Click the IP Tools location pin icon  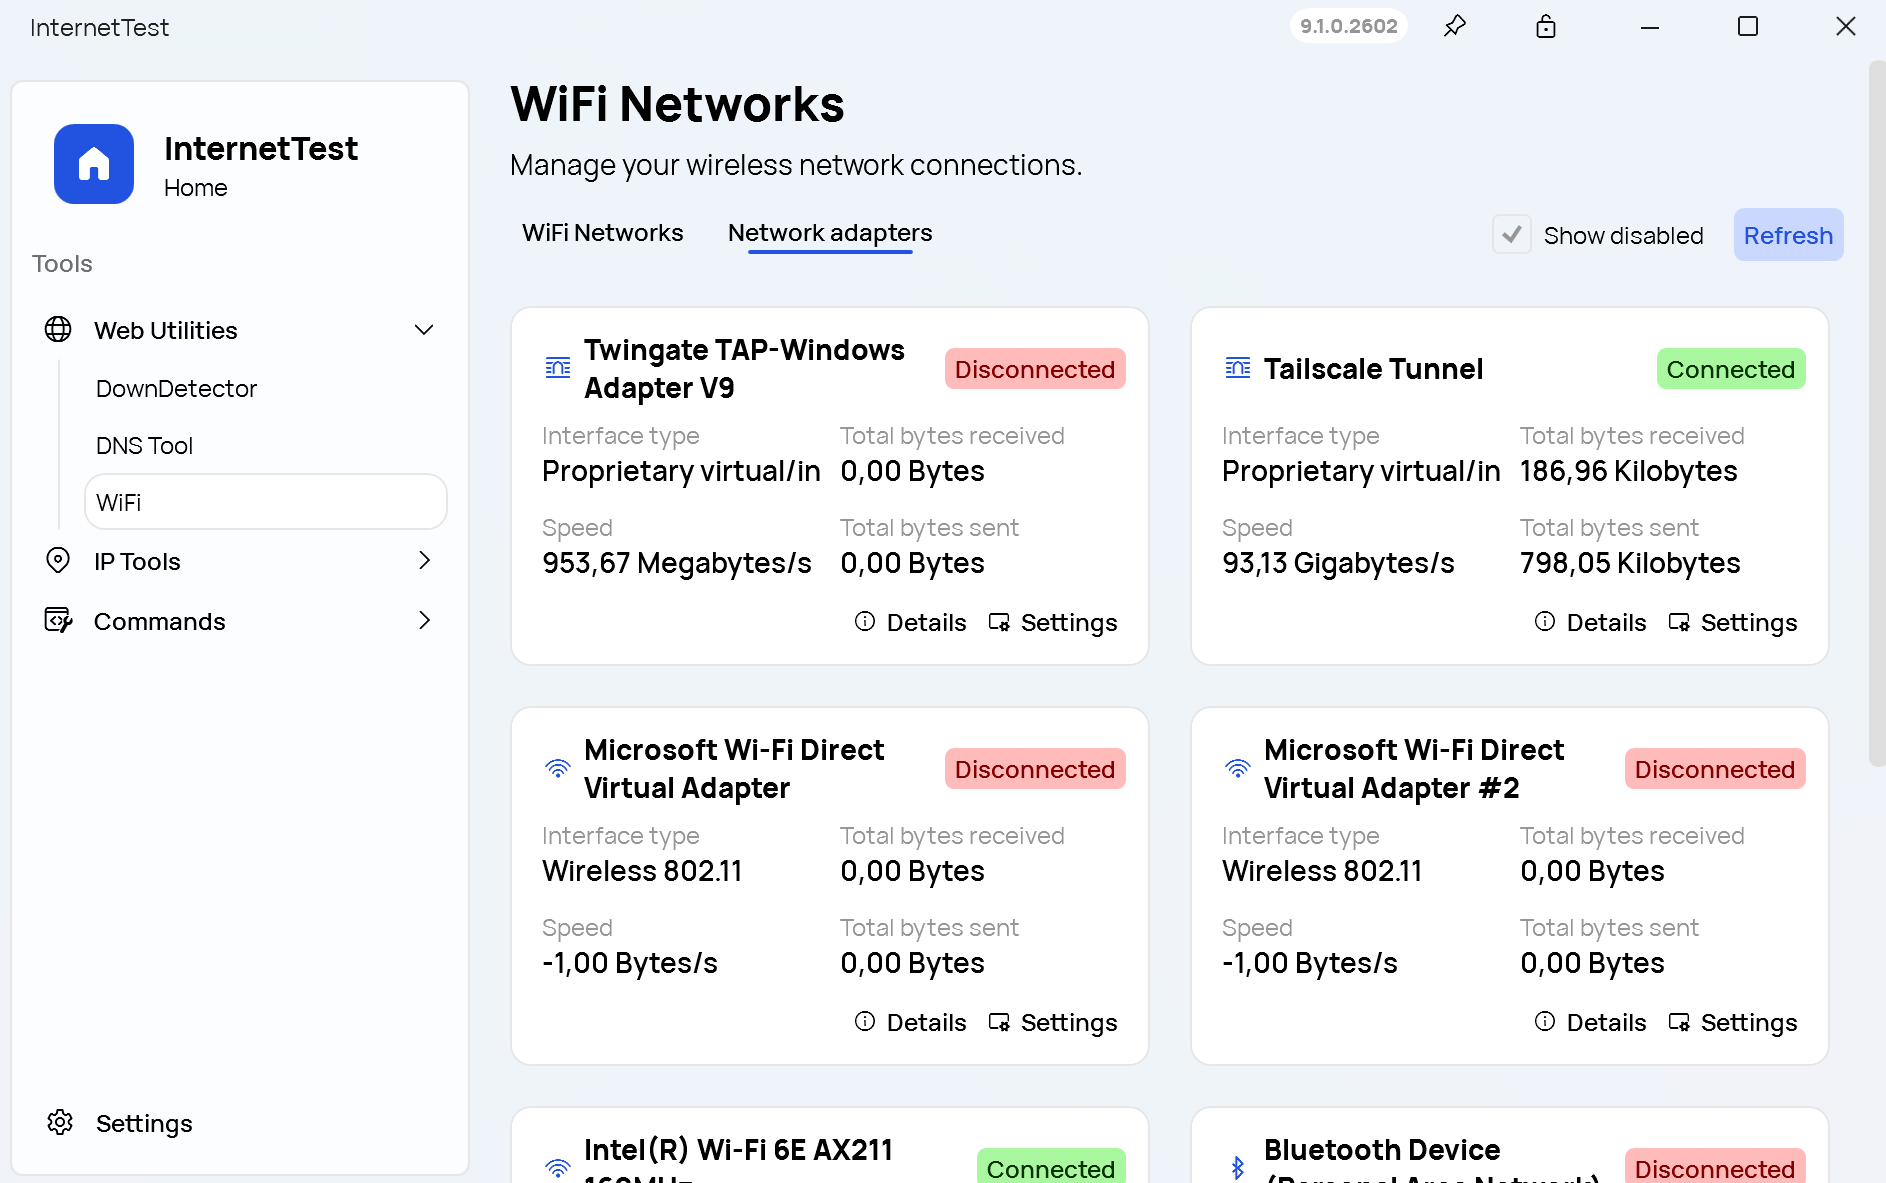coord(58,561)
